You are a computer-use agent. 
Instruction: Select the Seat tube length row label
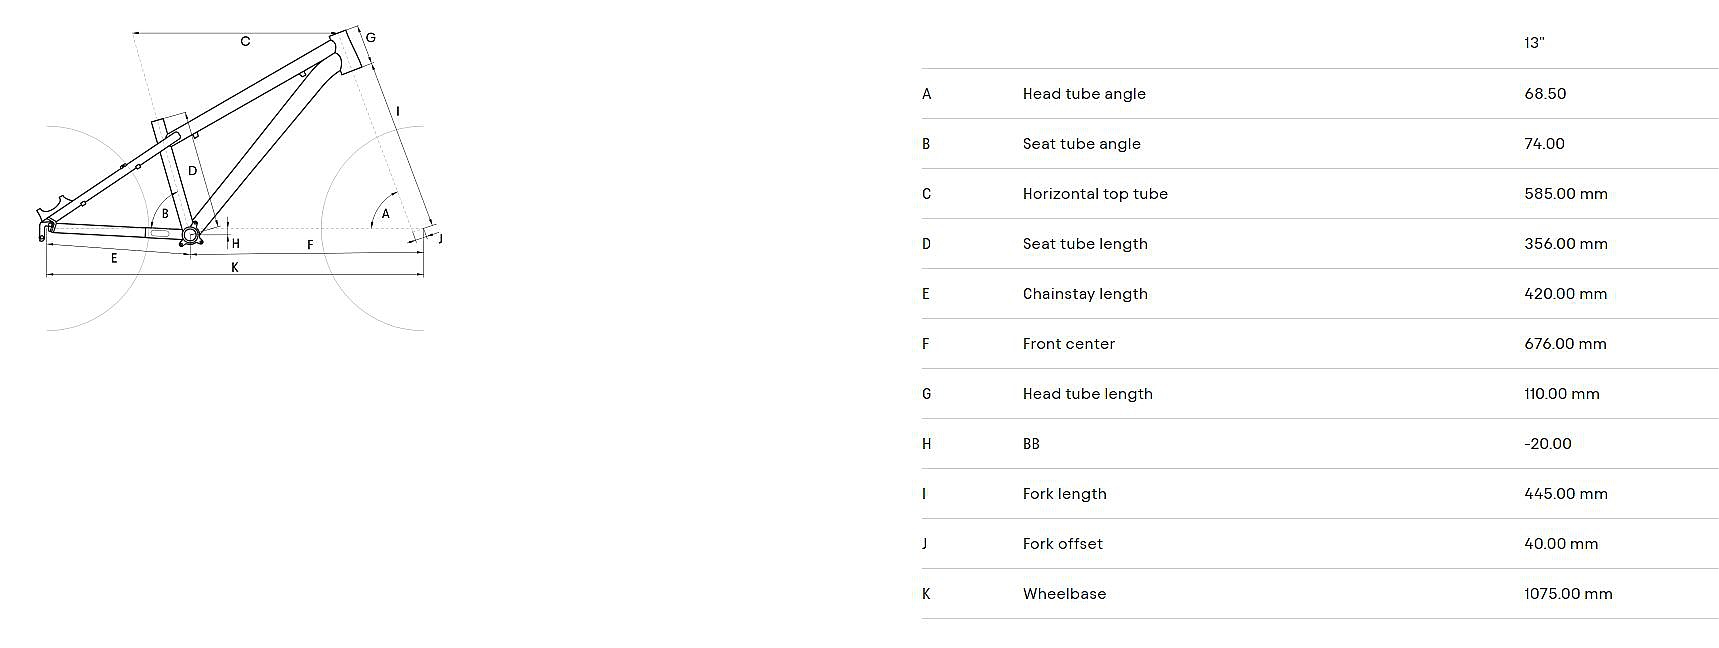coord(1085,244)
